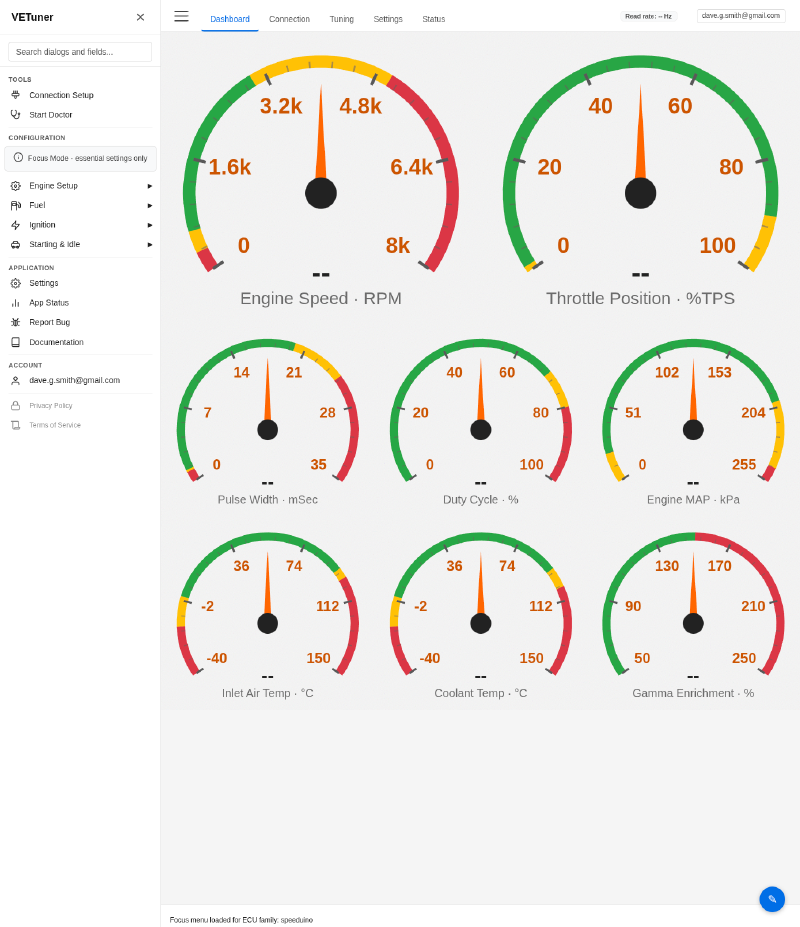Open Connection Setup from the Tools section
The image size is (800, 927).
(x=60, y=95)
